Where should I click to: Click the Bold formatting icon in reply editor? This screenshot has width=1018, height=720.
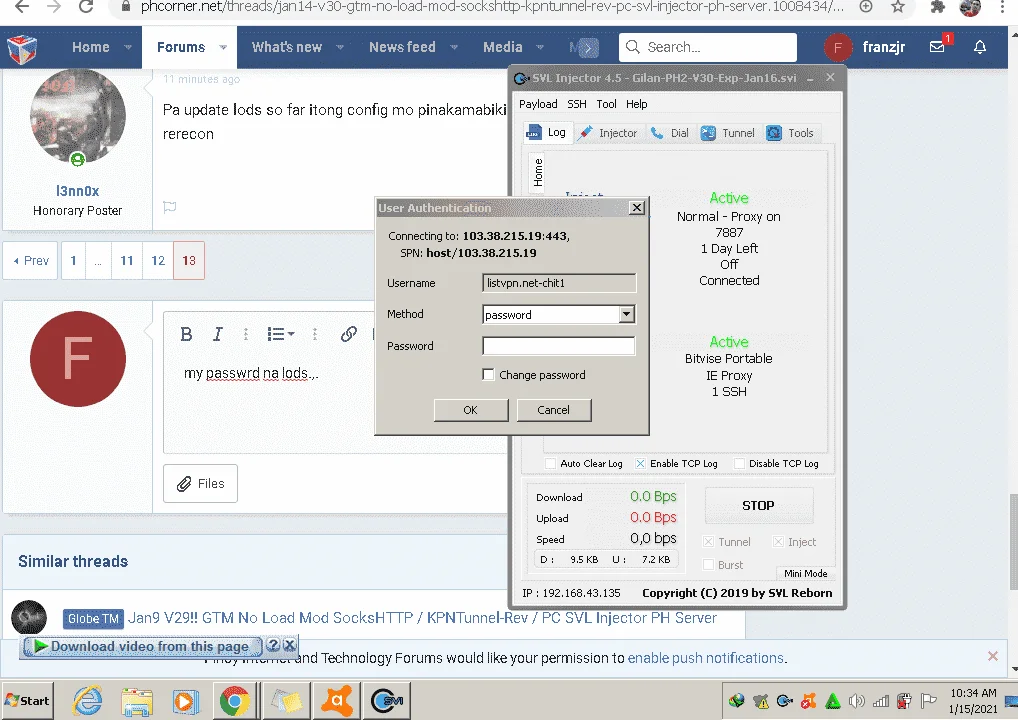186,334
